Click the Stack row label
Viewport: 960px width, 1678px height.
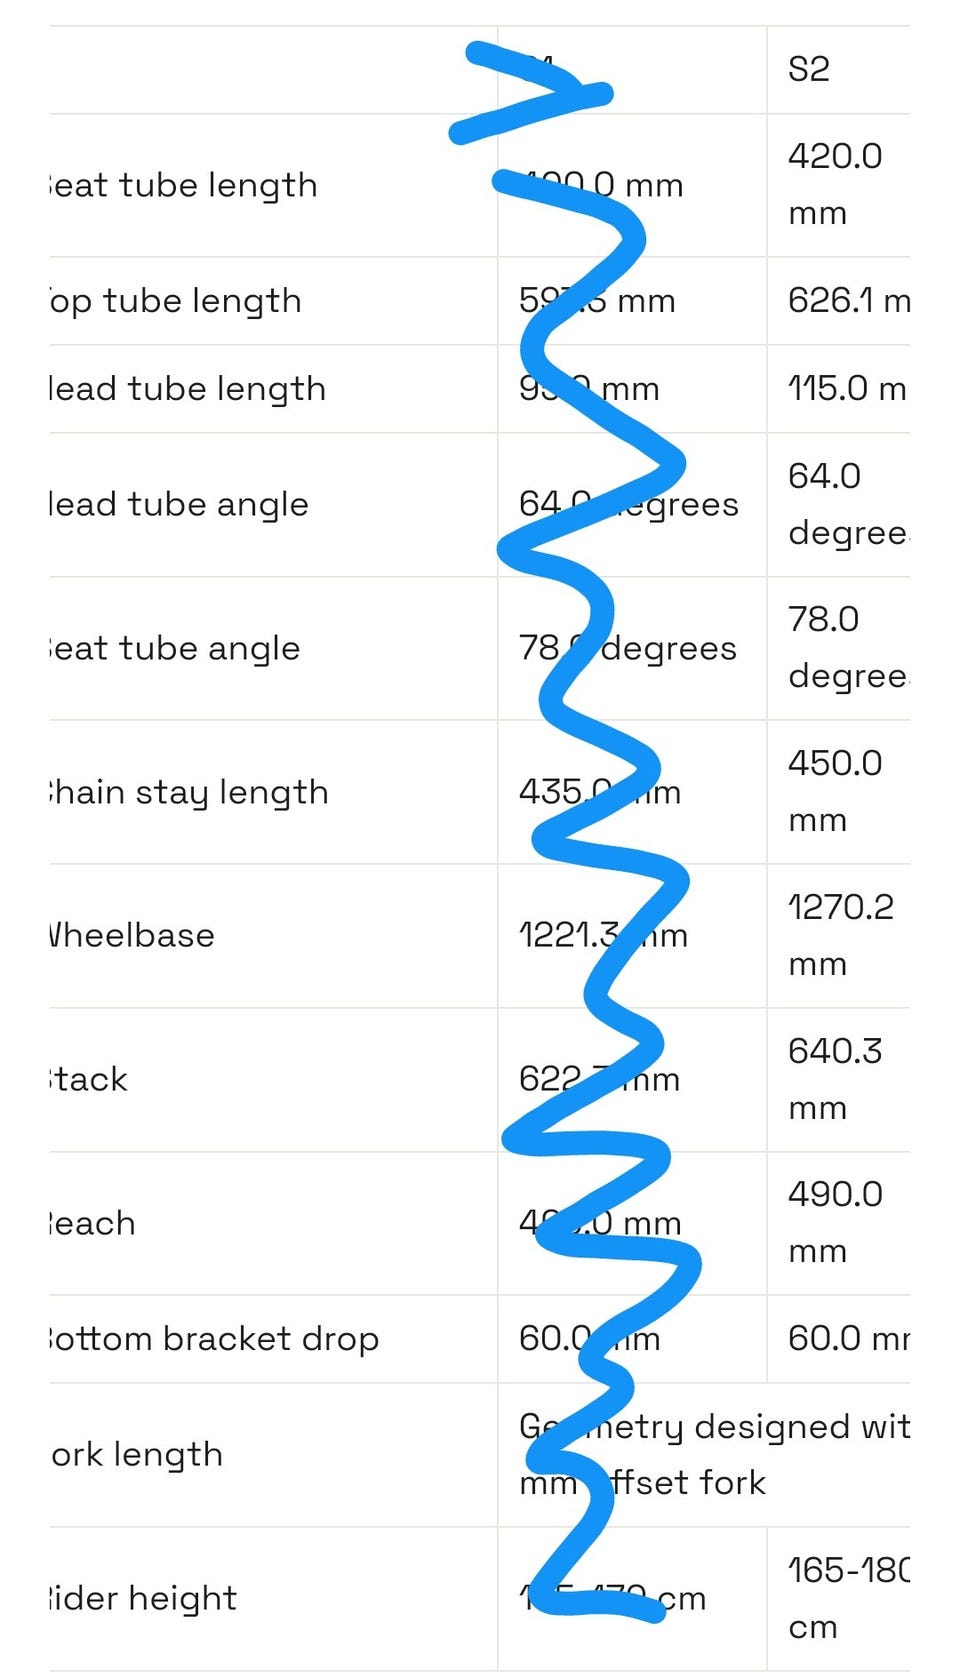coord(89,1079)
